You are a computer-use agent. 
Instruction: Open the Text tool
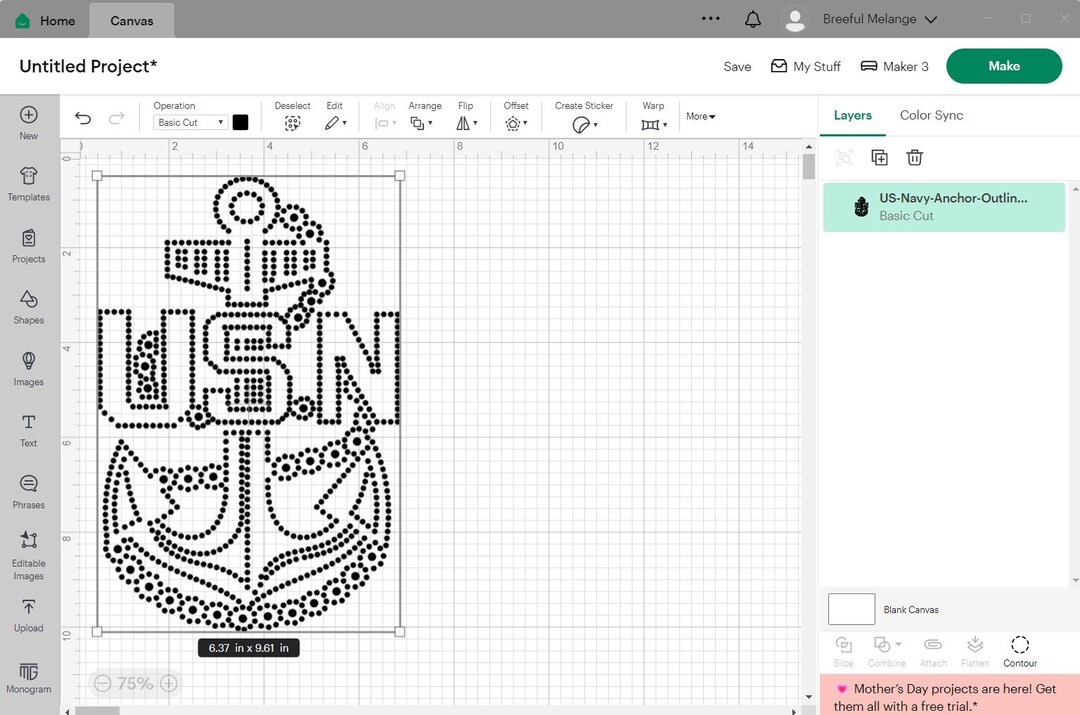point(28,430)
